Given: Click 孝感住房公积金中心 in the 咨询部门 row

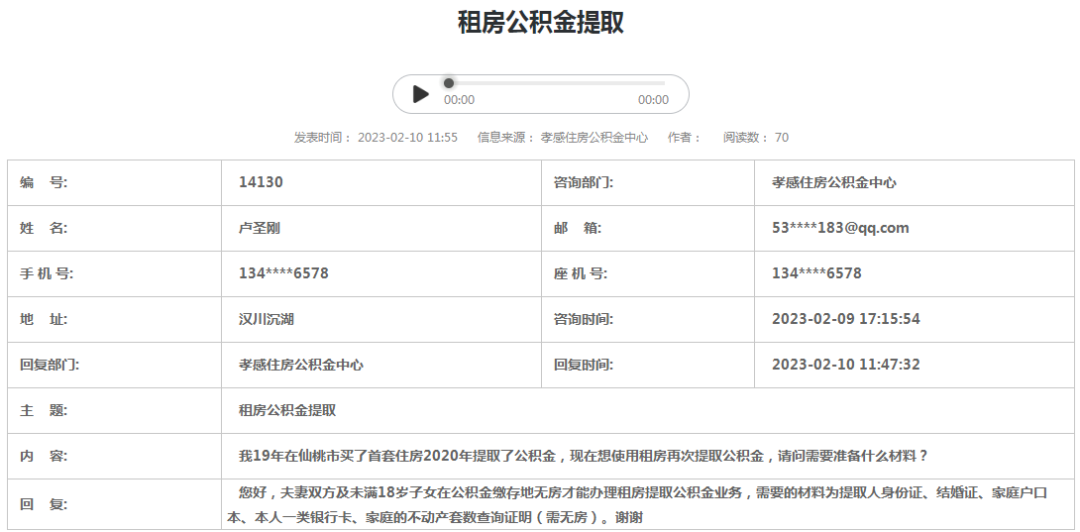Looking at the screenshot, I should [x=834, y=182].
